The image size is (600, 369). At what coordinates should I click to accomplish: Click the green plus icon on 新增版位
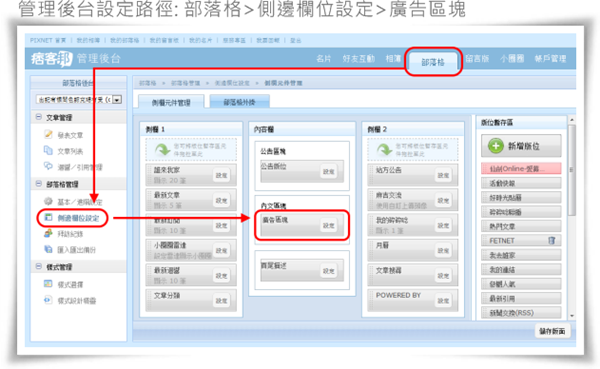(496, 146)
